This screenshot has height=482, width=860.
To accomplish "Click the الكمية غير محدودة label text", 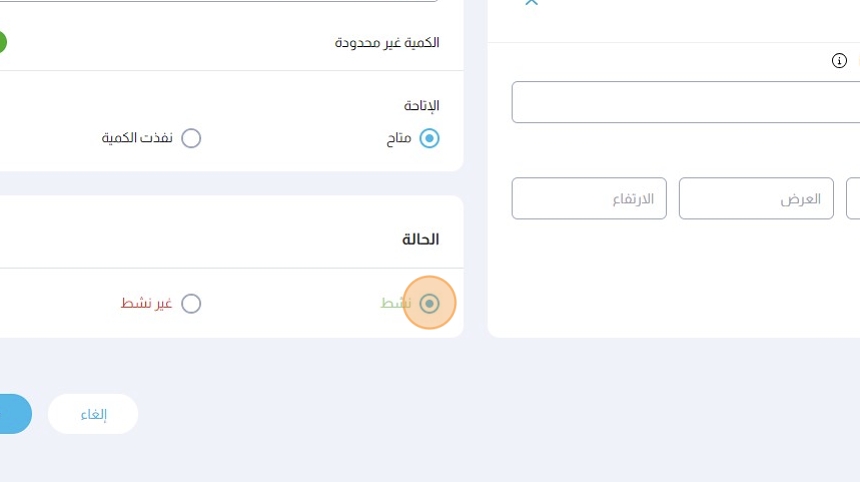I will 386,43.
